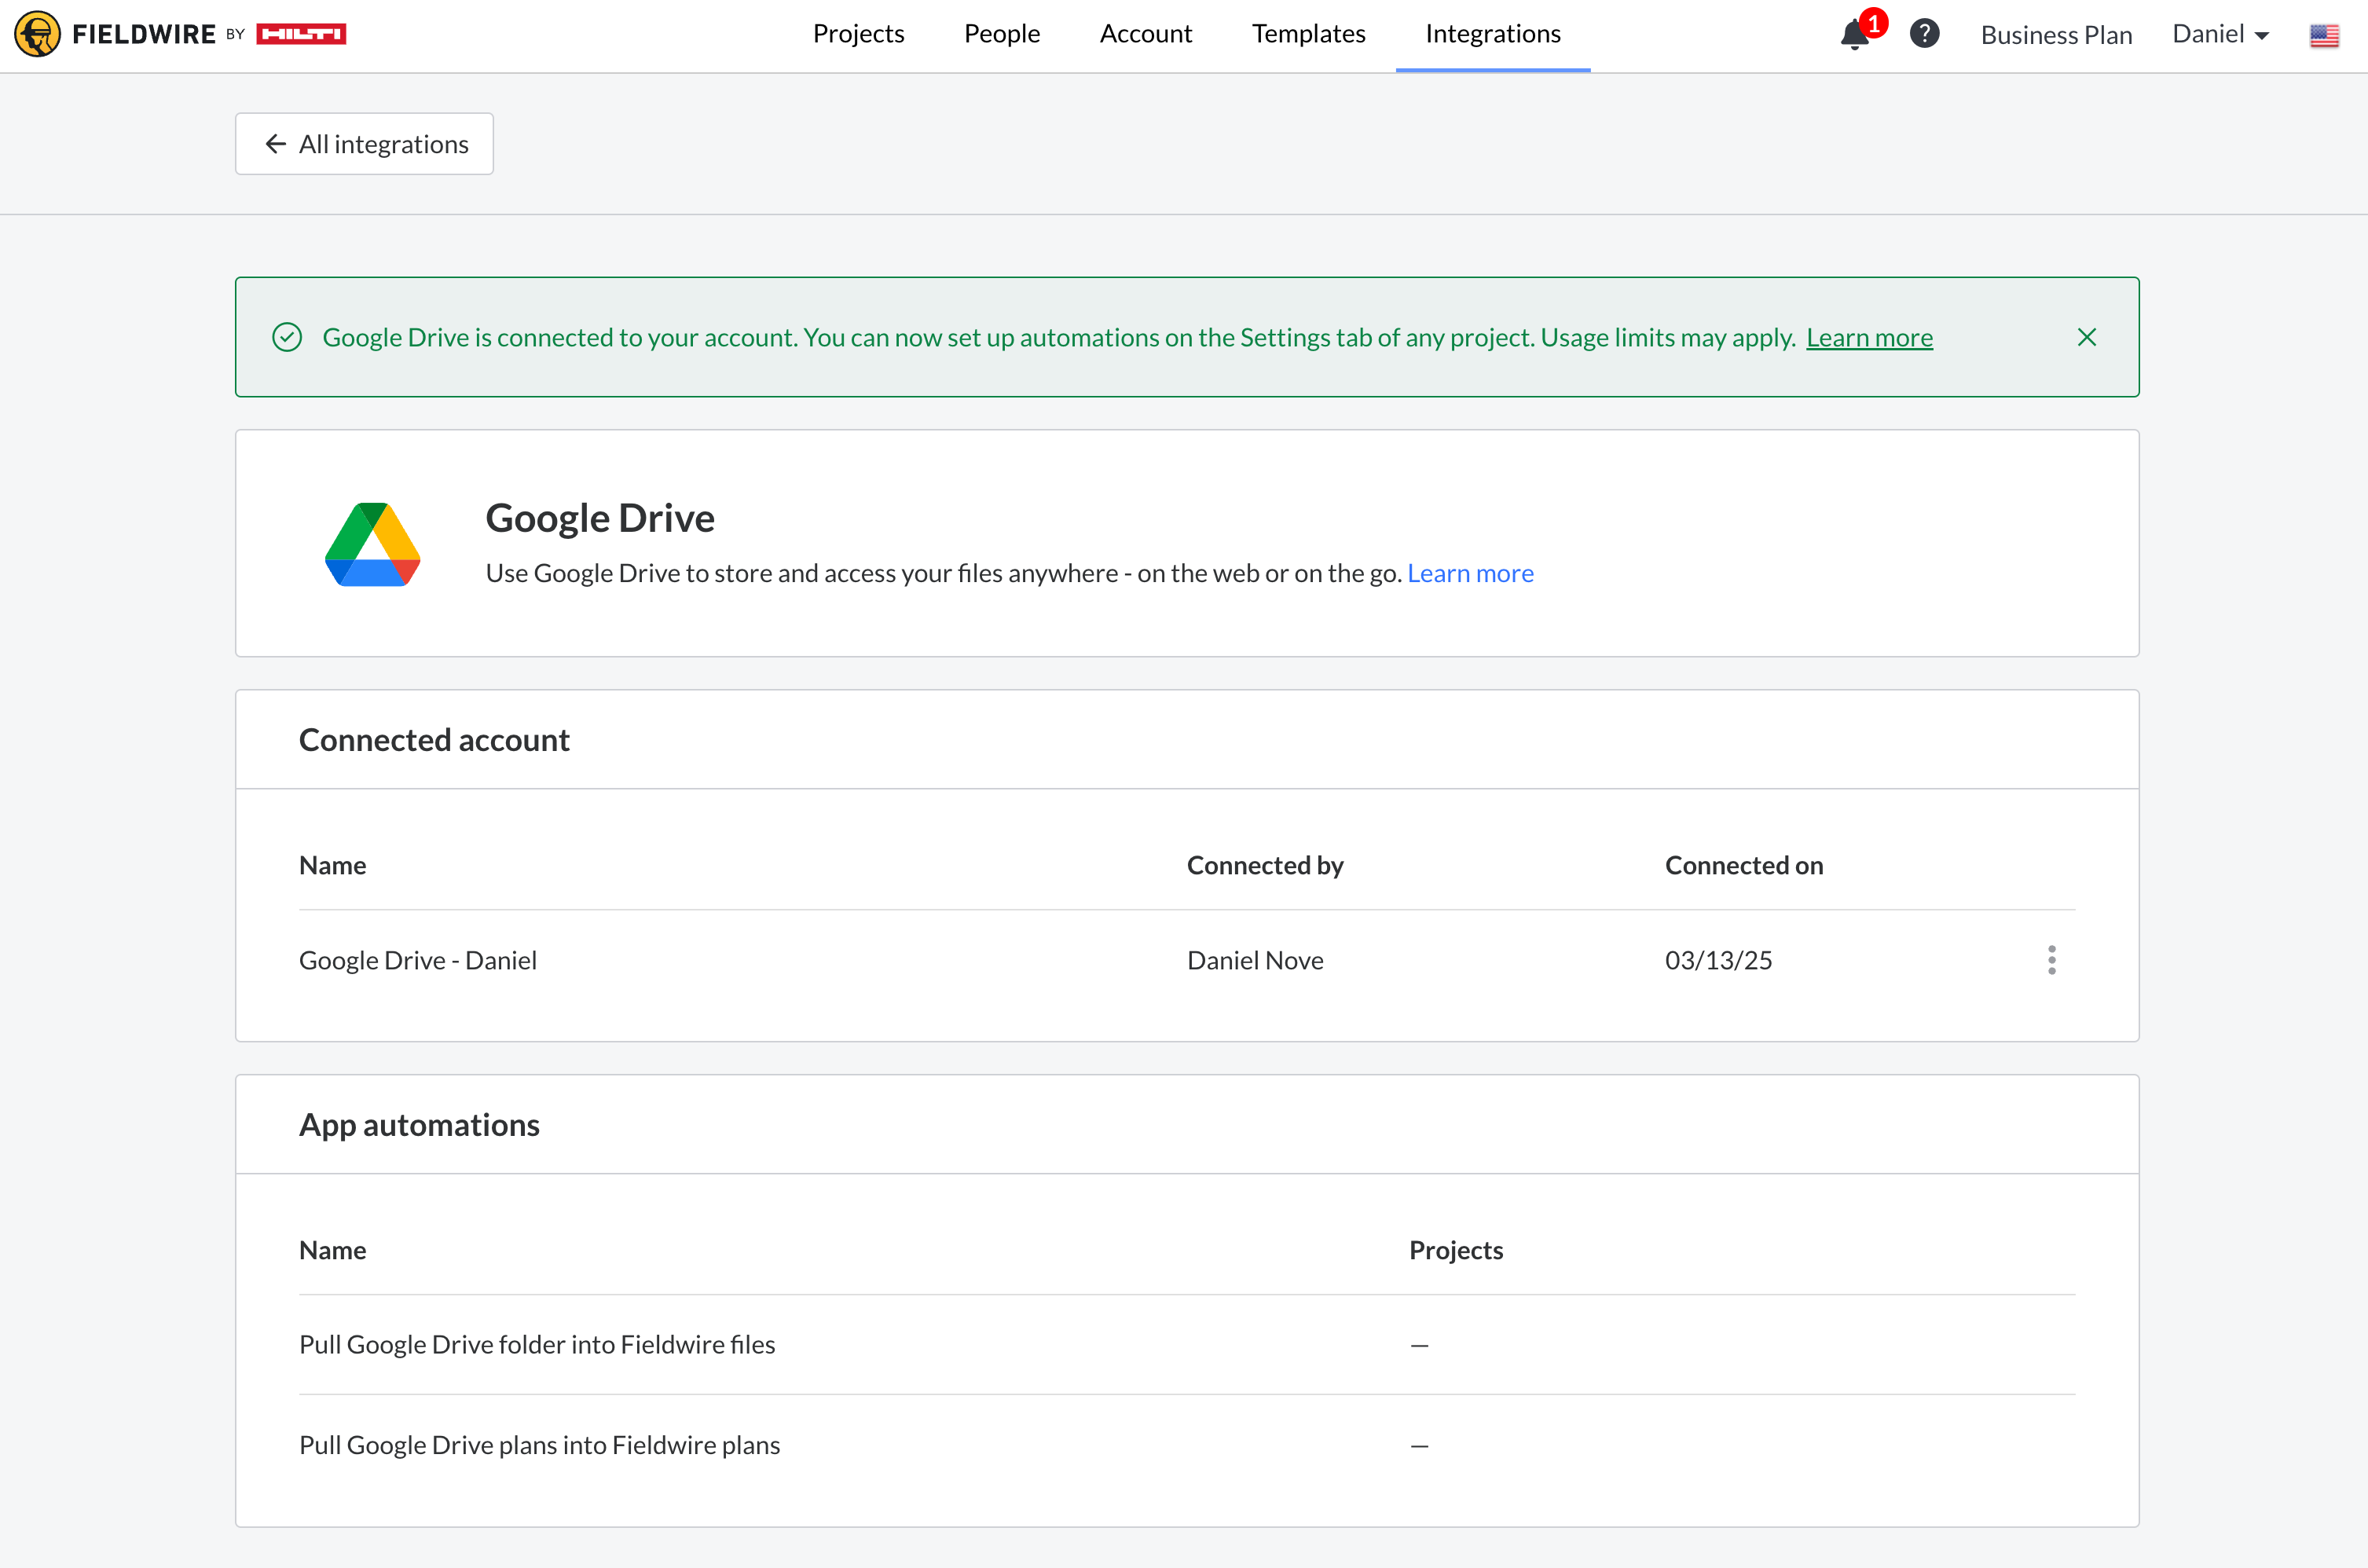This screenshot has width=2368, height=1568.
Task: Select the Templates tab
Action: click(x=1308, y=34)
